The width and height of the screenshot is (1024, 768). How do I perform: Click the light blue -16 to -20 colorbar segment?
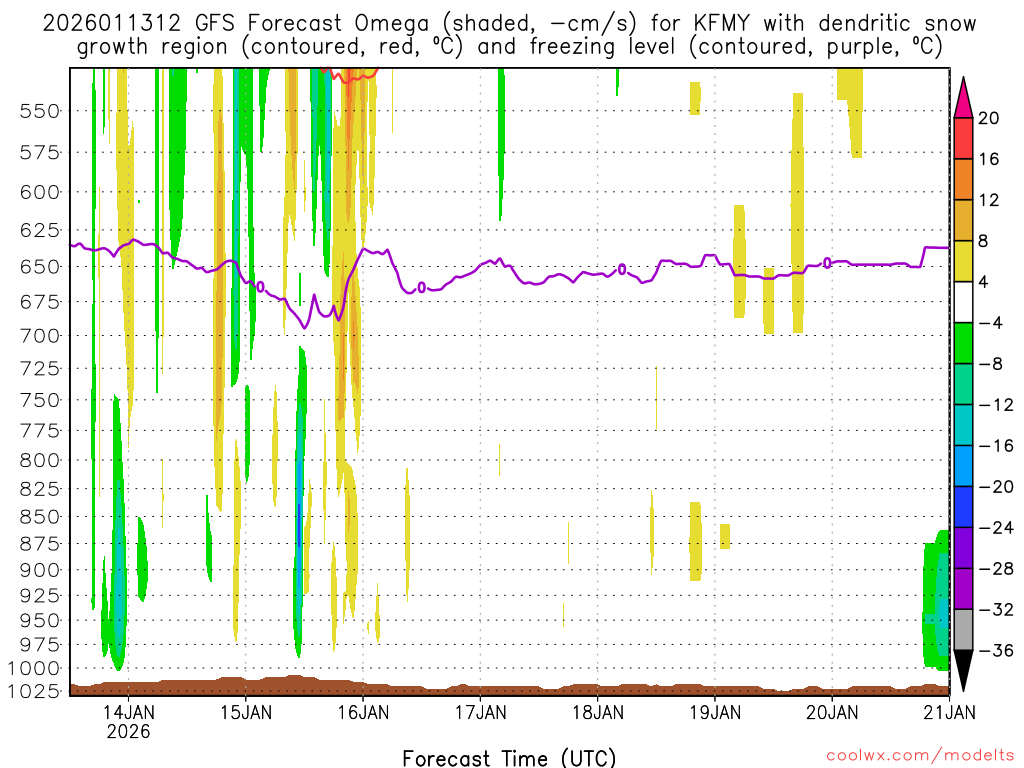pyautogui.click(x=963, y=466)
